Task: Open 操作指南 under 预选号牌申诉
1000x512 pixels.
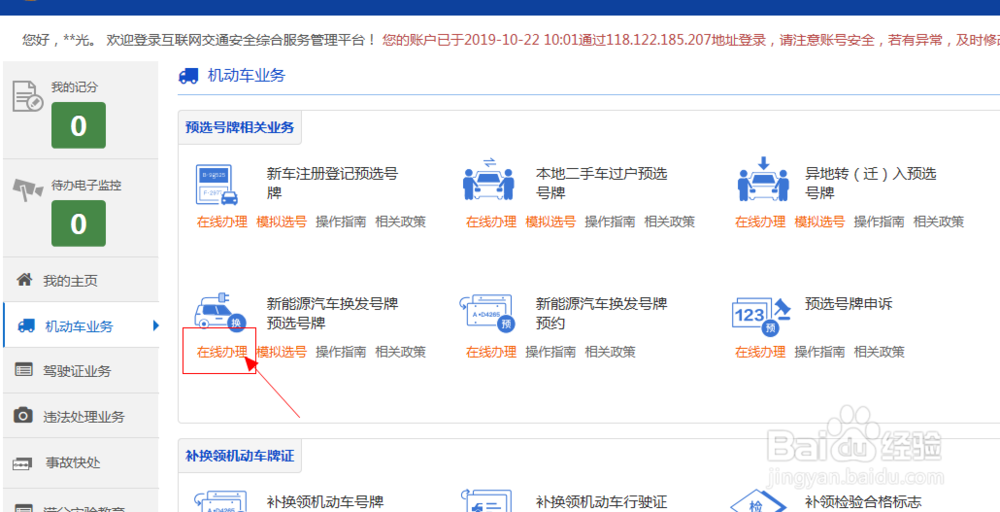Action: pos(820,351)
